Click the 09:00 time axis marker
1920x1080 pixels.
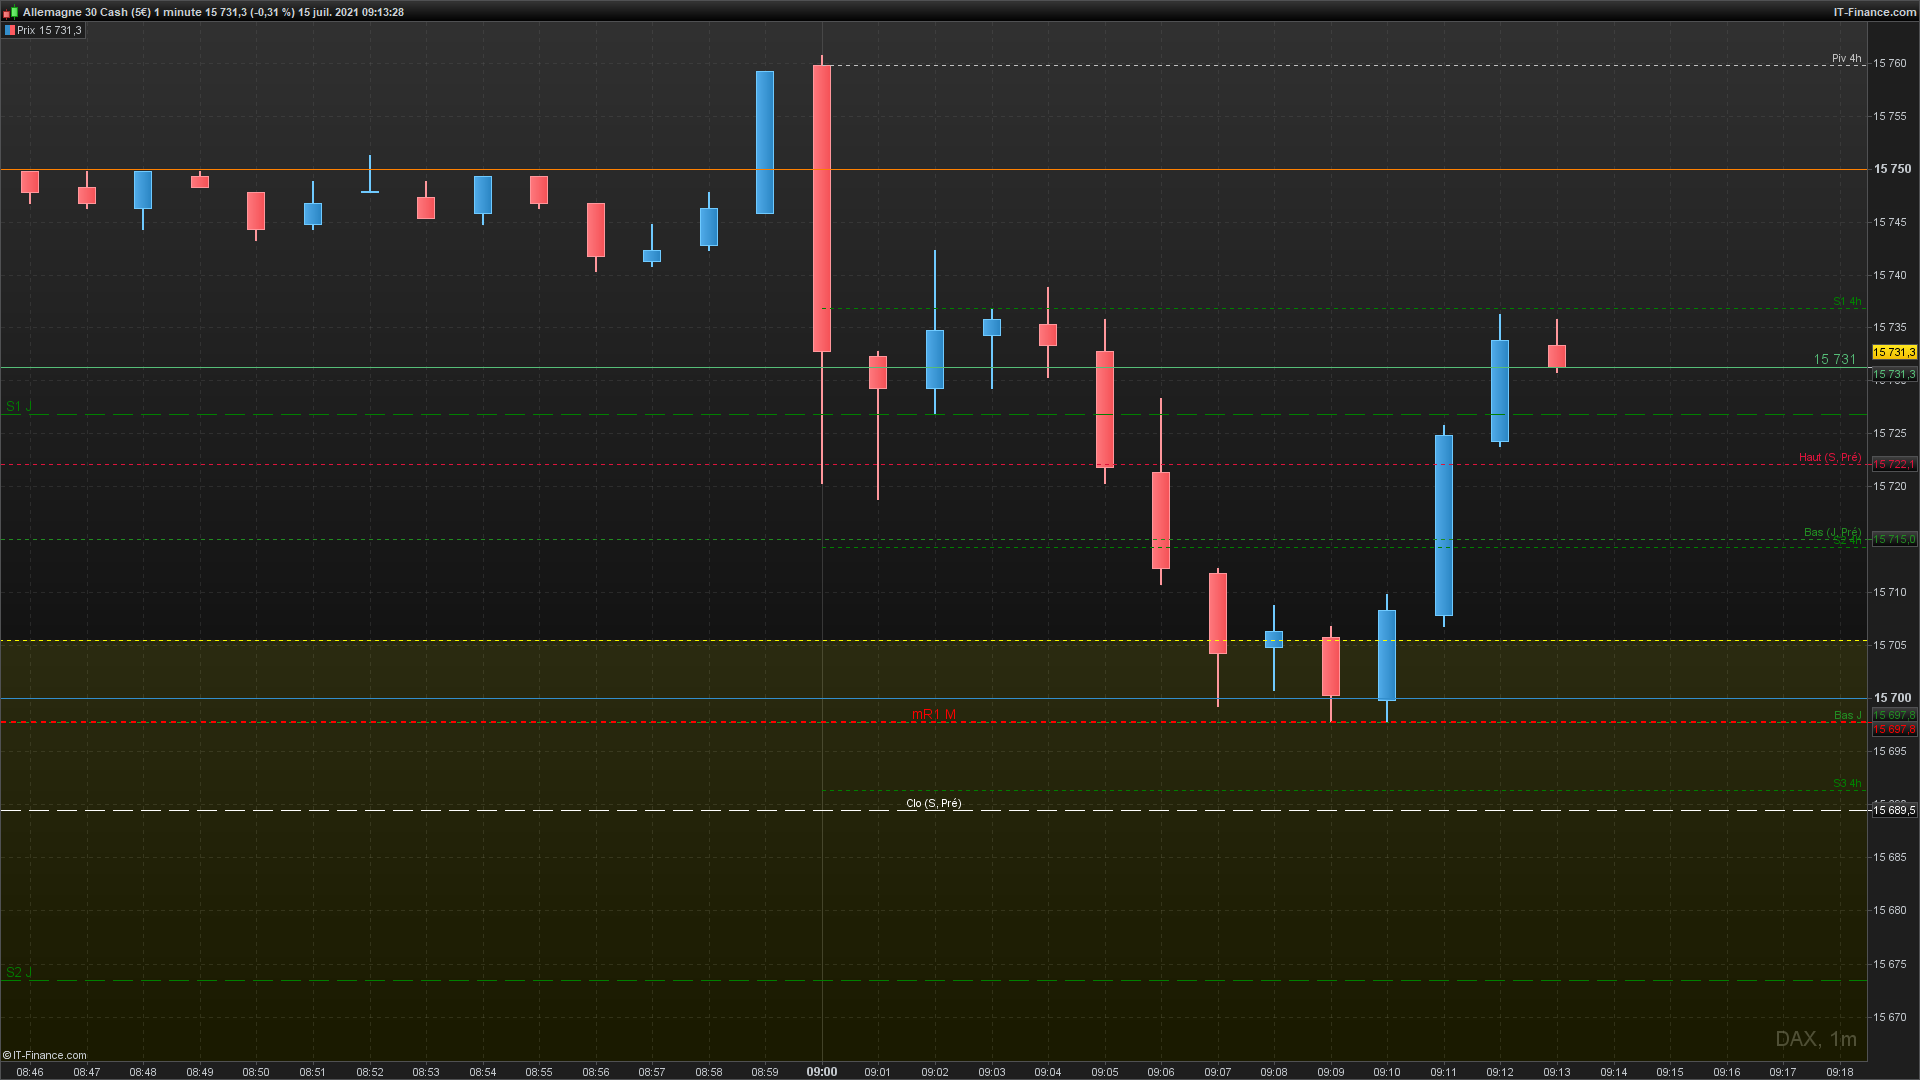click(x=822, y=1072)
